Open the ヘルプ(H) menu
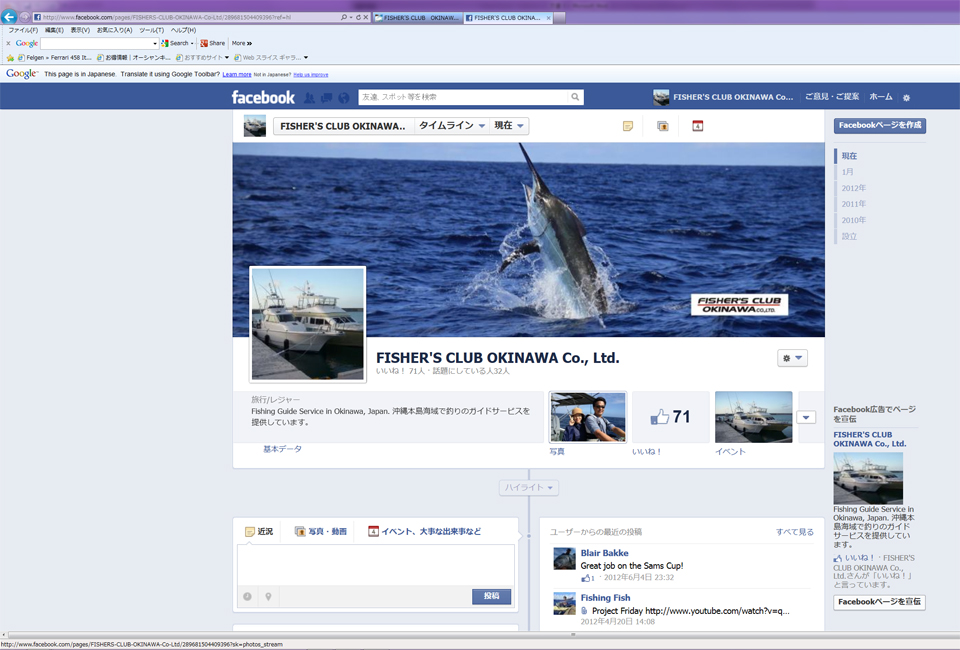The width and height of the screenshot is (960, 650). coord(183,30)
